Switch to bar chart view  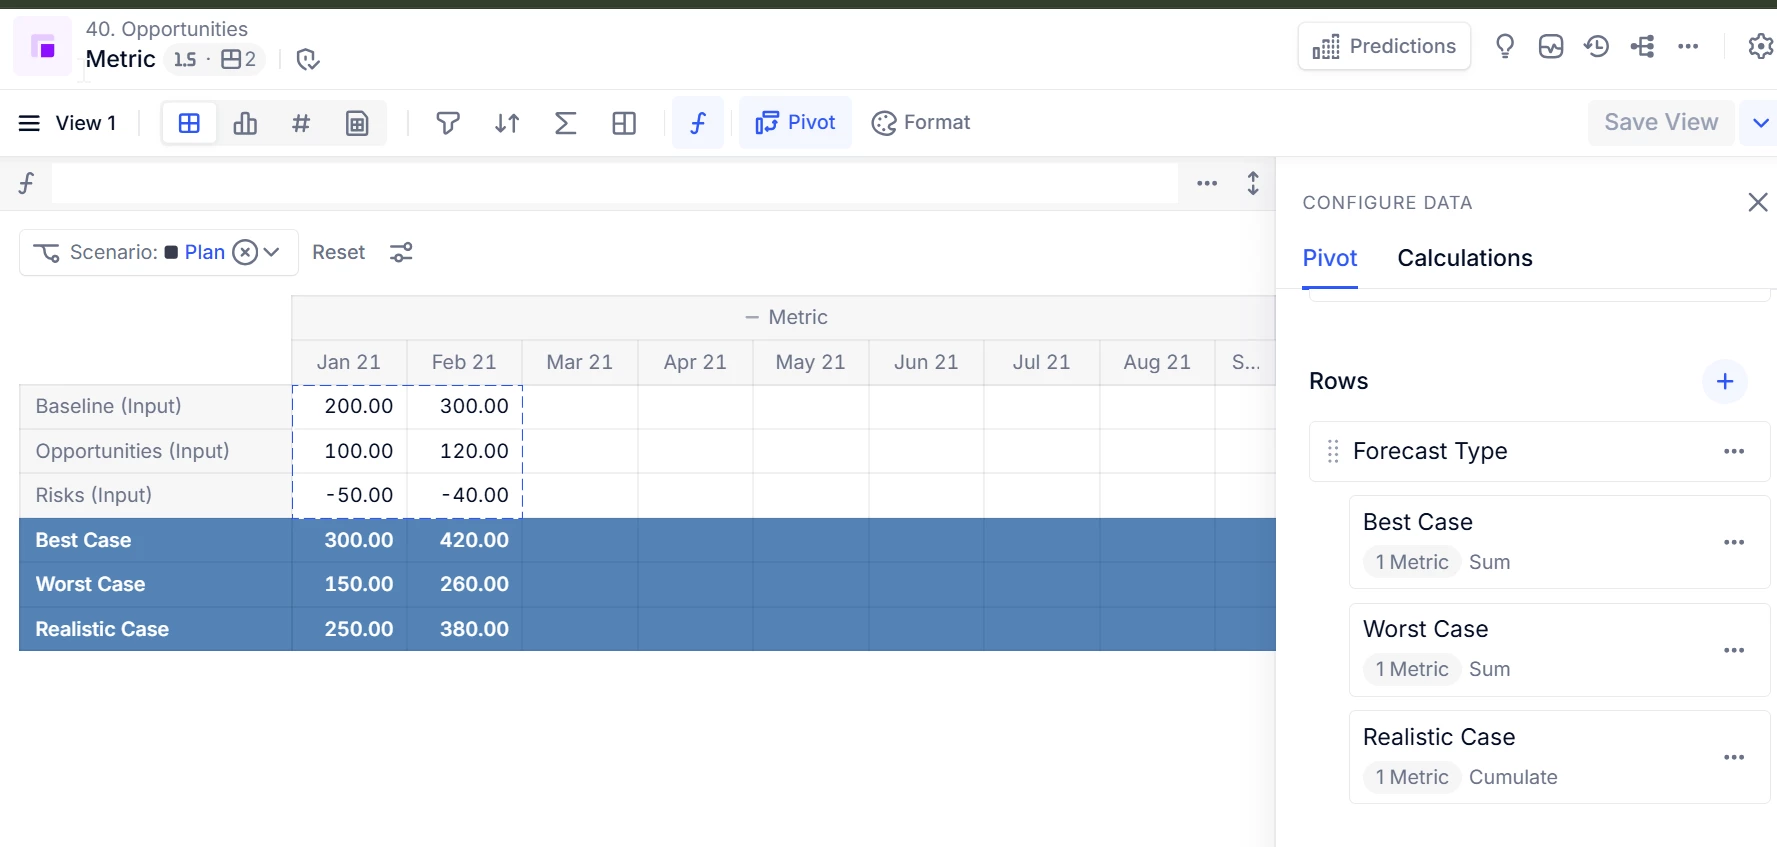point(245,123)
